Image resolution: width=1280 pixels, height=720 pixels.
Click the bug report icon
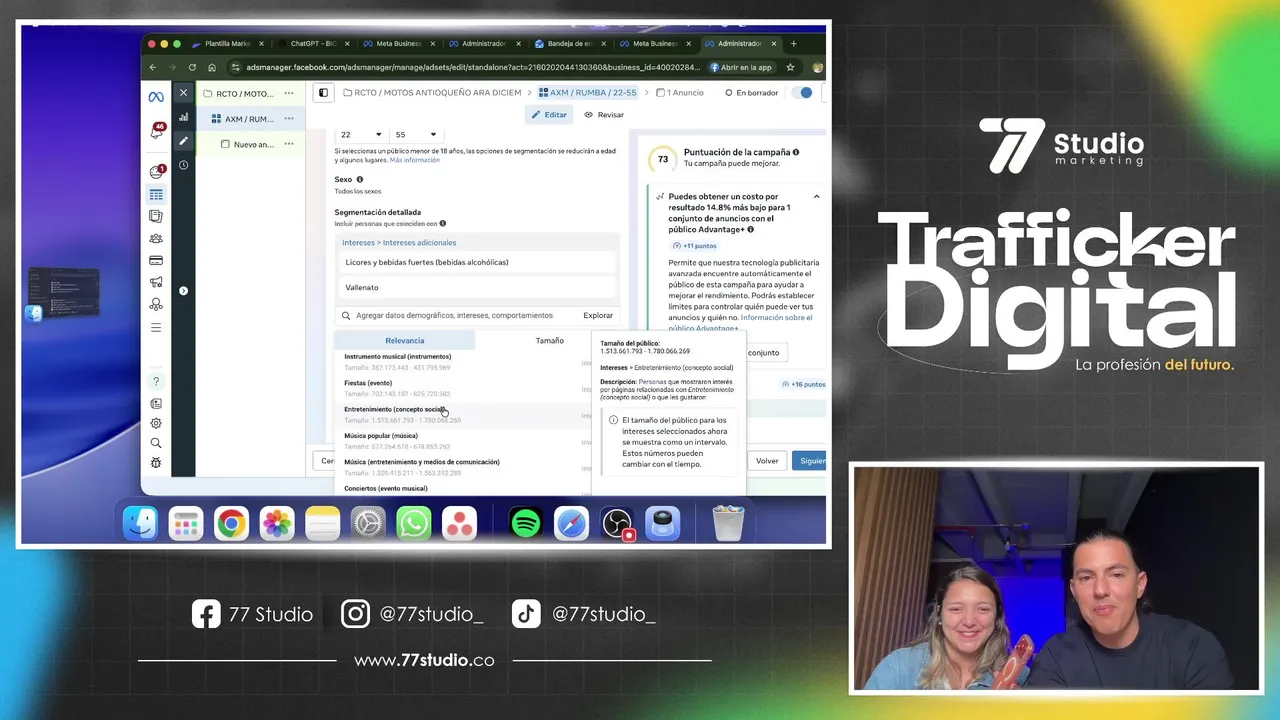point(156,463)
